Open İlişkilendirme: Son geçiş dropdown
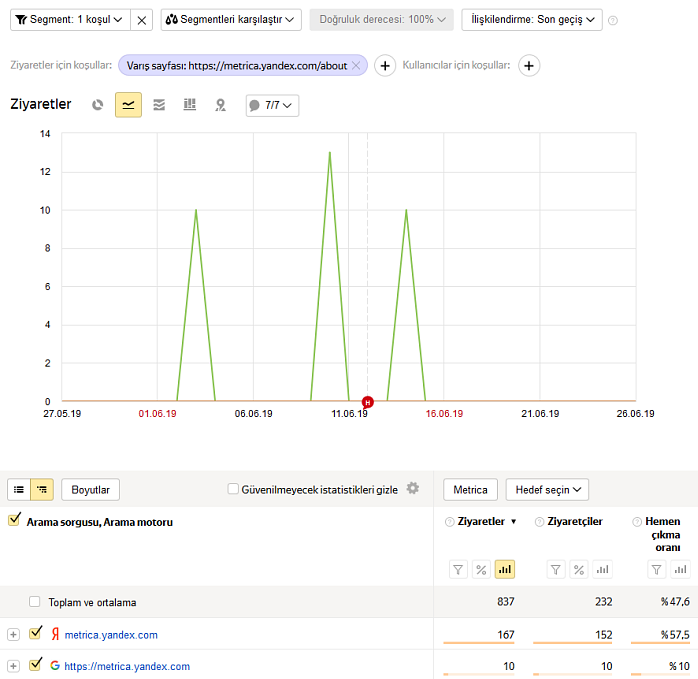The image size is (698, 679). pos(532,20)
